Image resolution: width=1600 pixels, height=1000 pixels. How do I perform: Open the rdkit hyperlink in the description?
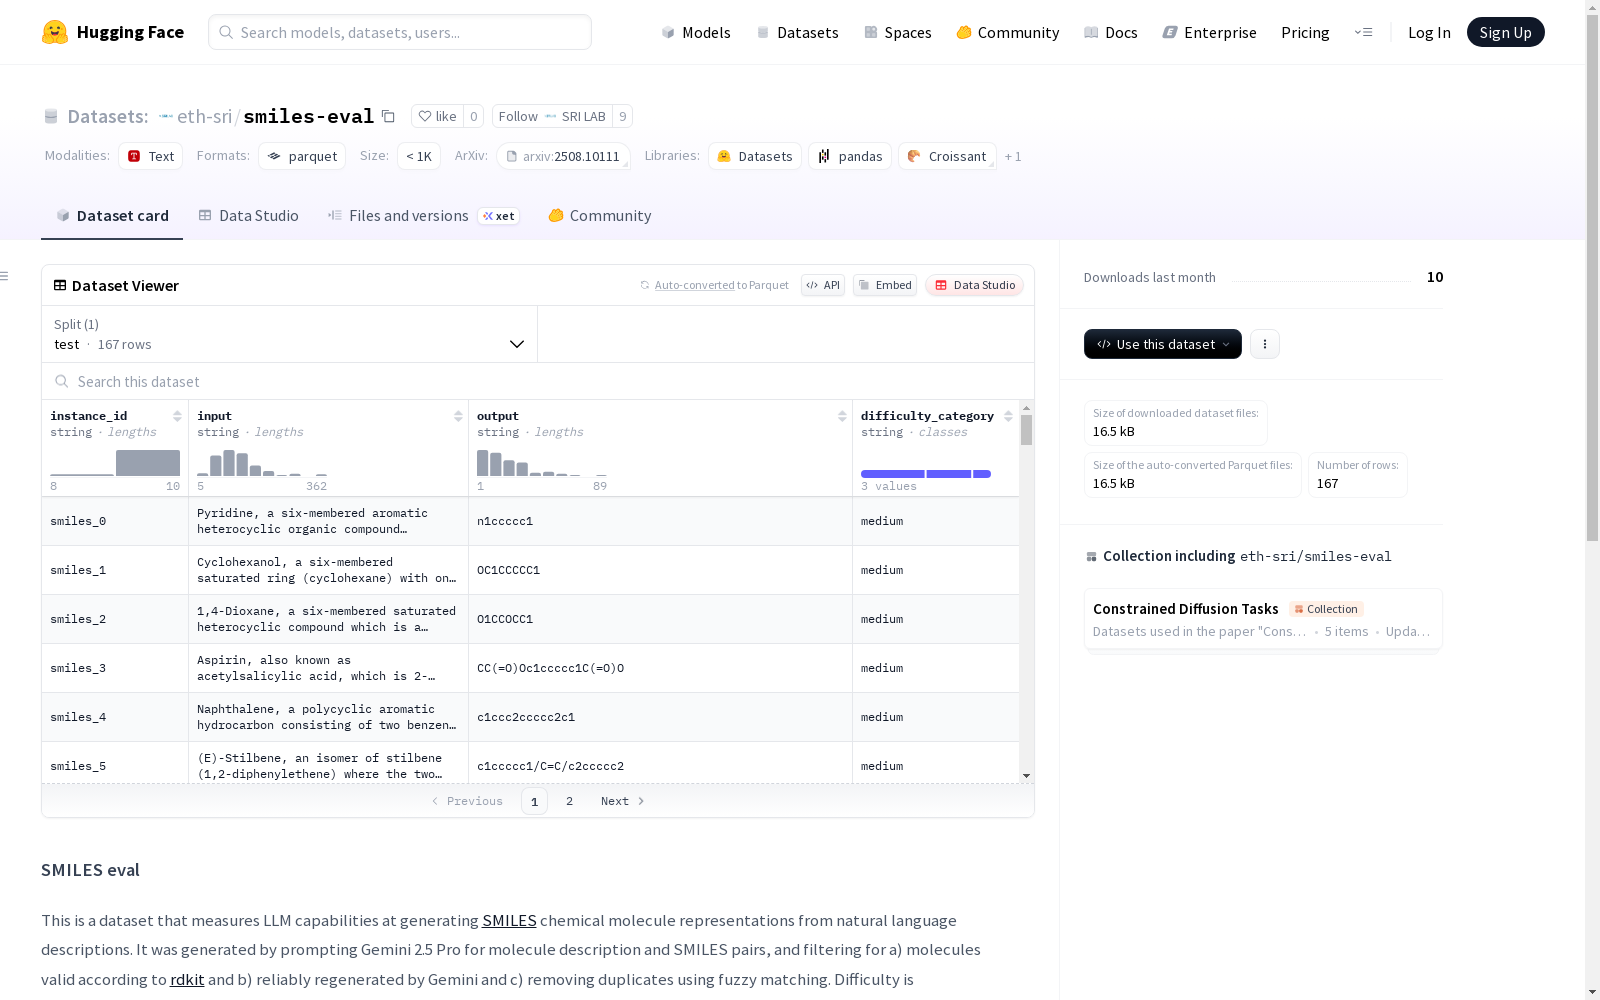click(x=187, y=979)
